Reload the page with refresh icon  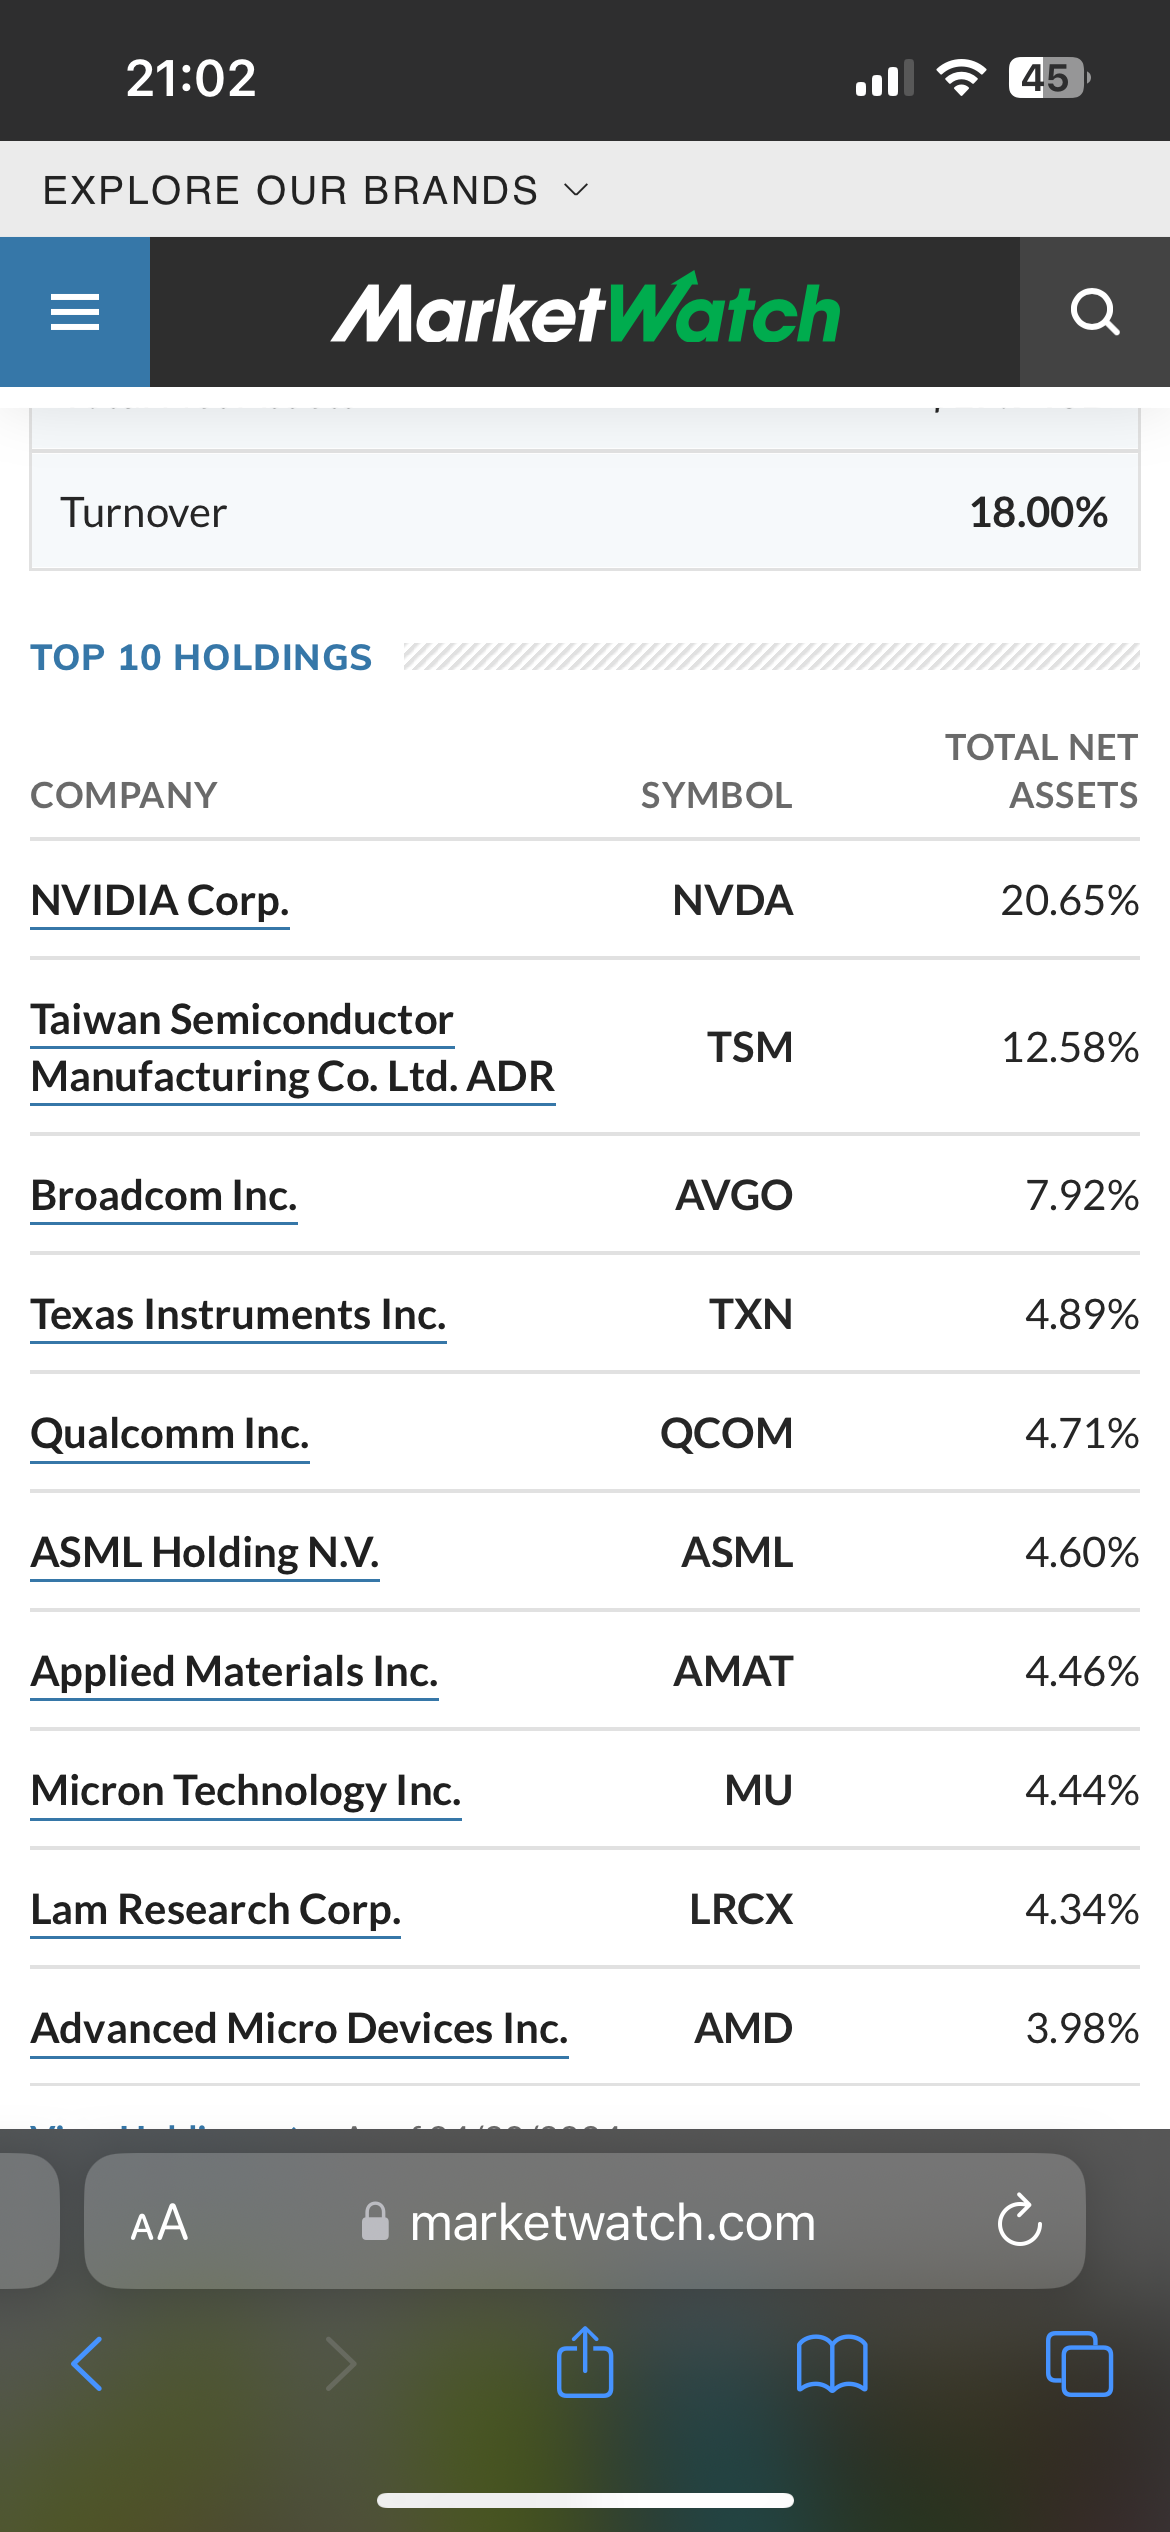[x=1019, y=2221]
